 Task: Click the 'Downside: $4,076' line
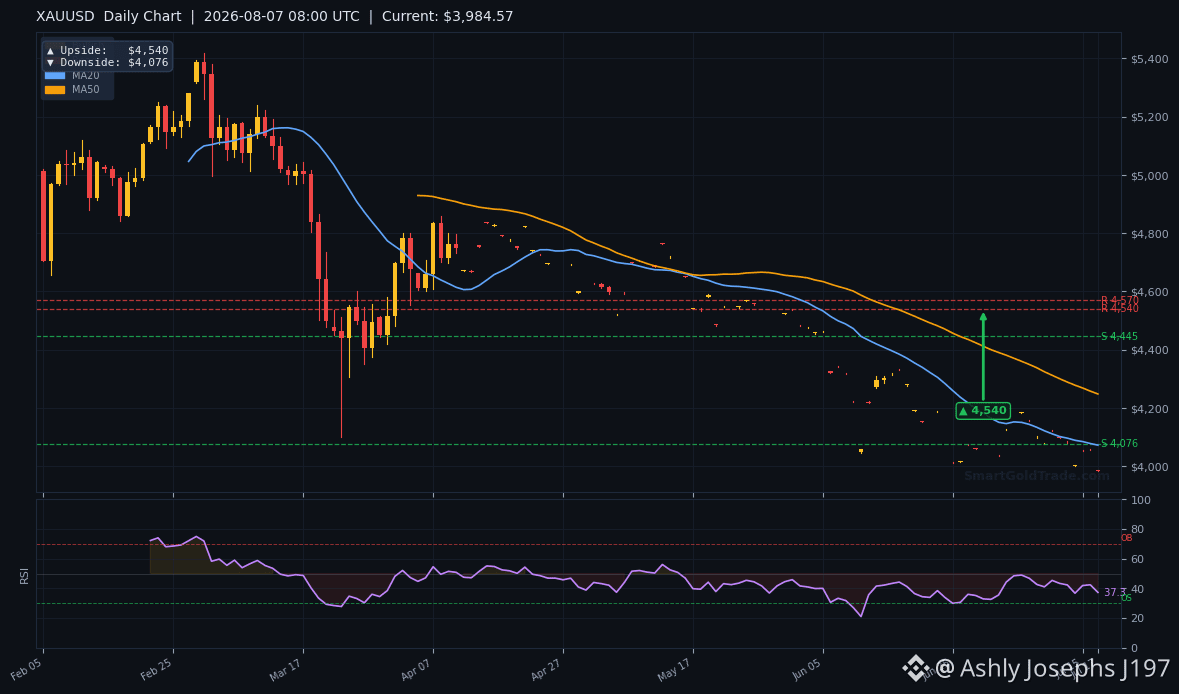(x=108, y=62)
